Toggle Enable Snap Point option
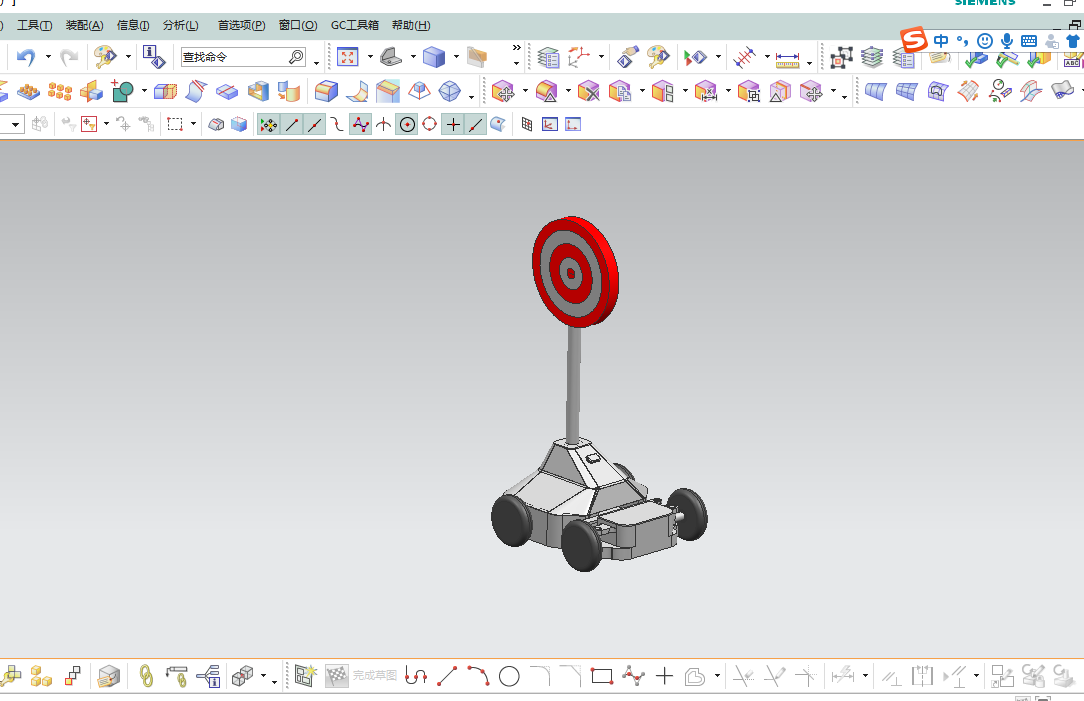Image resolution: width=1084 pixels, height=701 pixels. (268, 124)
